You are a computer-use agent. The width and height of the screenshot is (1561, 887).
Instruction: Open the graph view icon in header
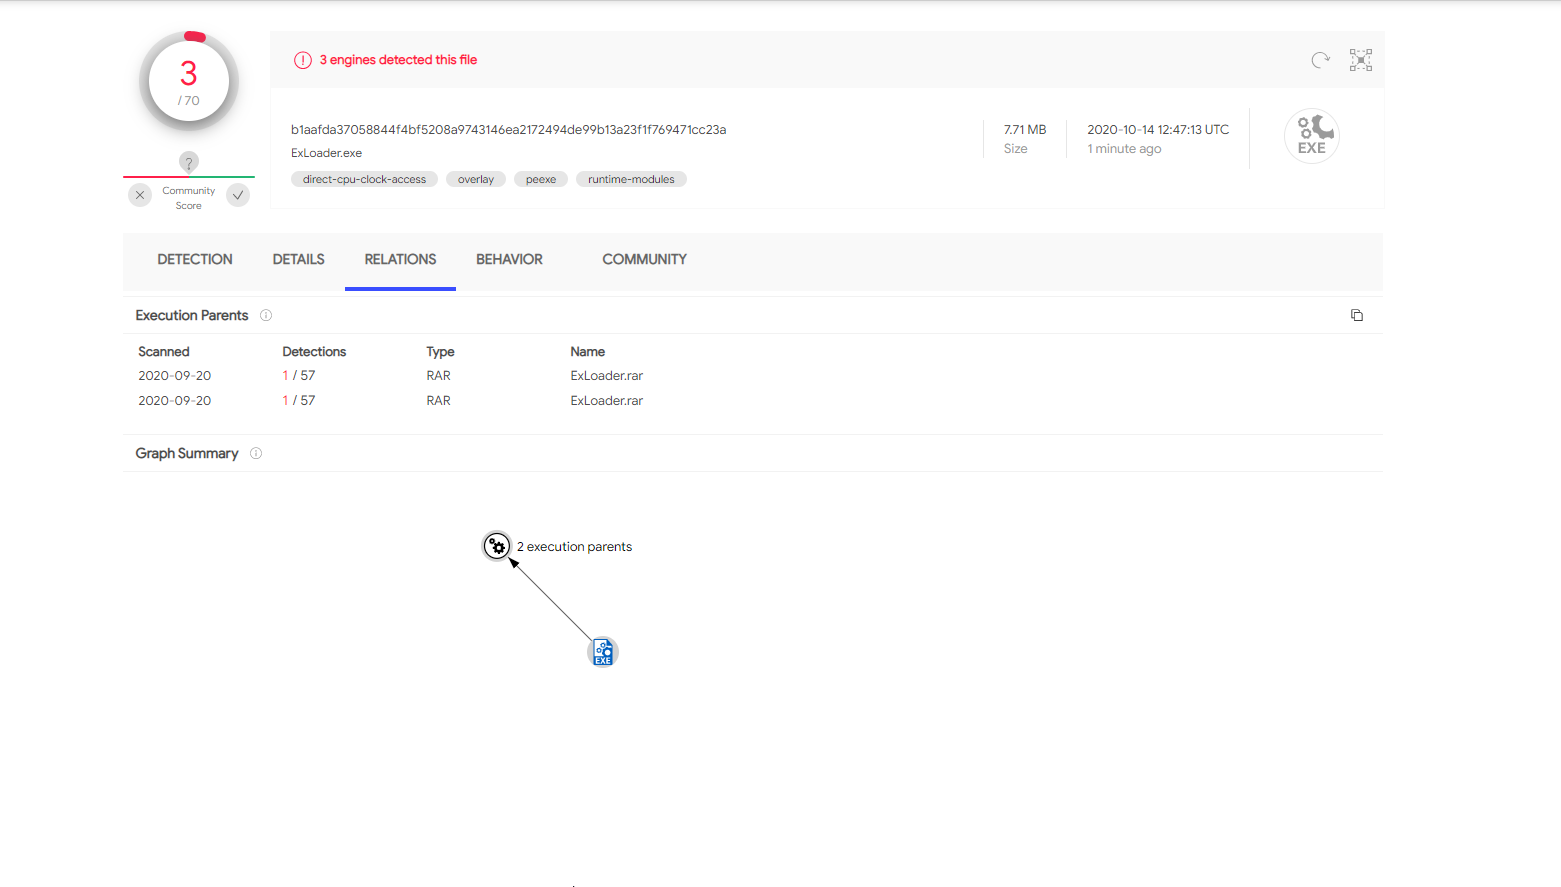(1360, 60)
